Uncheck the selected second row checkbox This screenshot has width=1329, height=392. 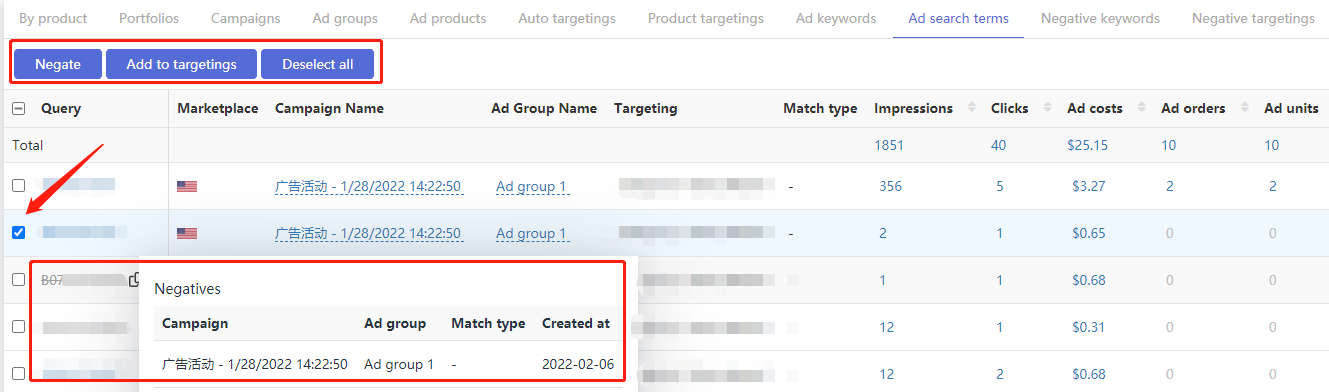[x=18, y=233]
